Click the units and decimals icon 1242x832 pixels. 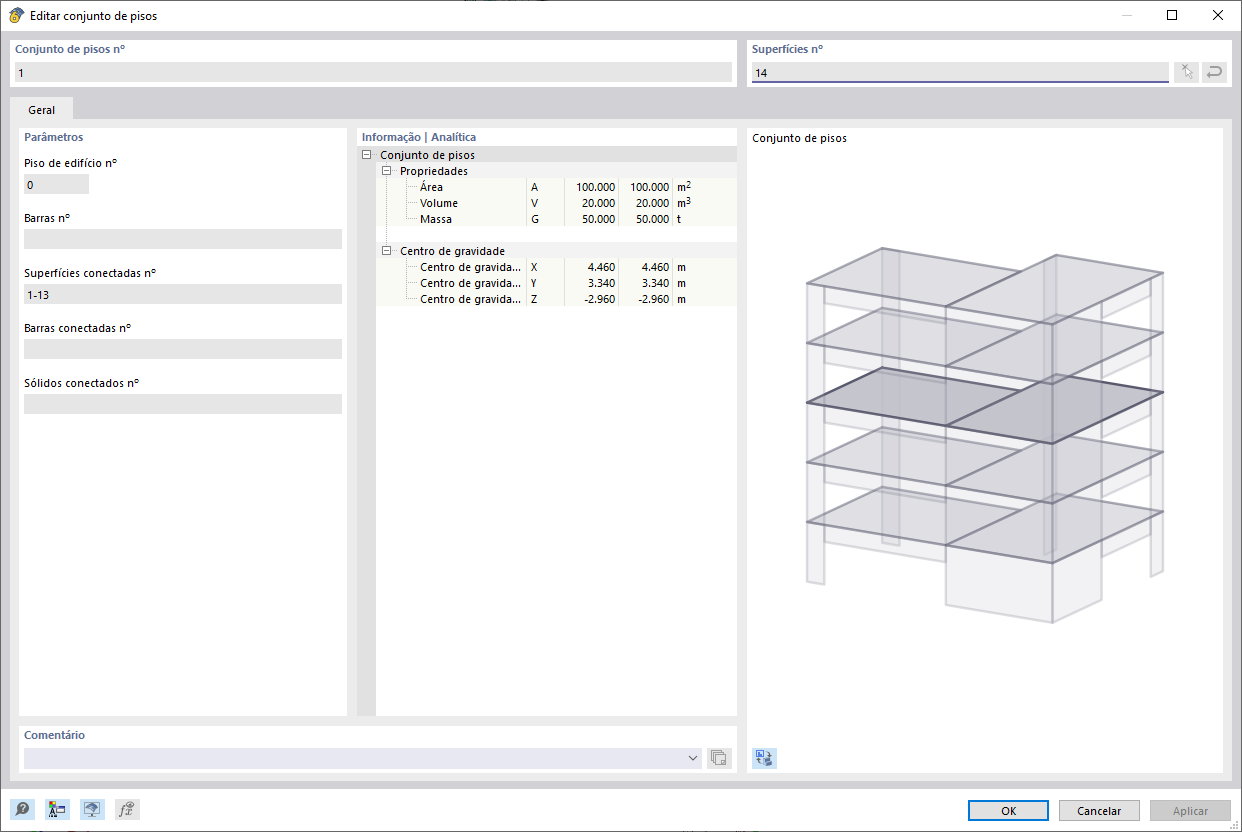click(x=57, y=810)
